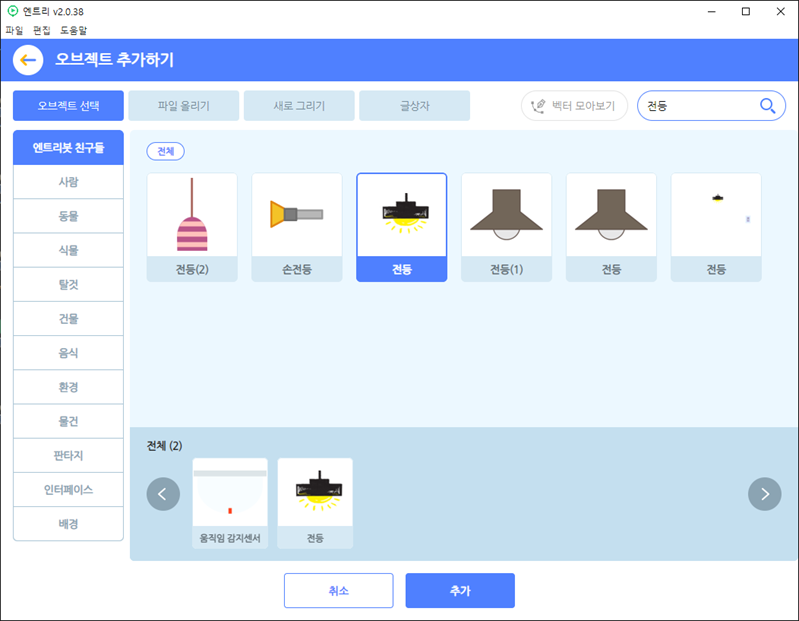The image size is (799, 621).
Task: Minimize the Entry window
Action: [712, 11]
